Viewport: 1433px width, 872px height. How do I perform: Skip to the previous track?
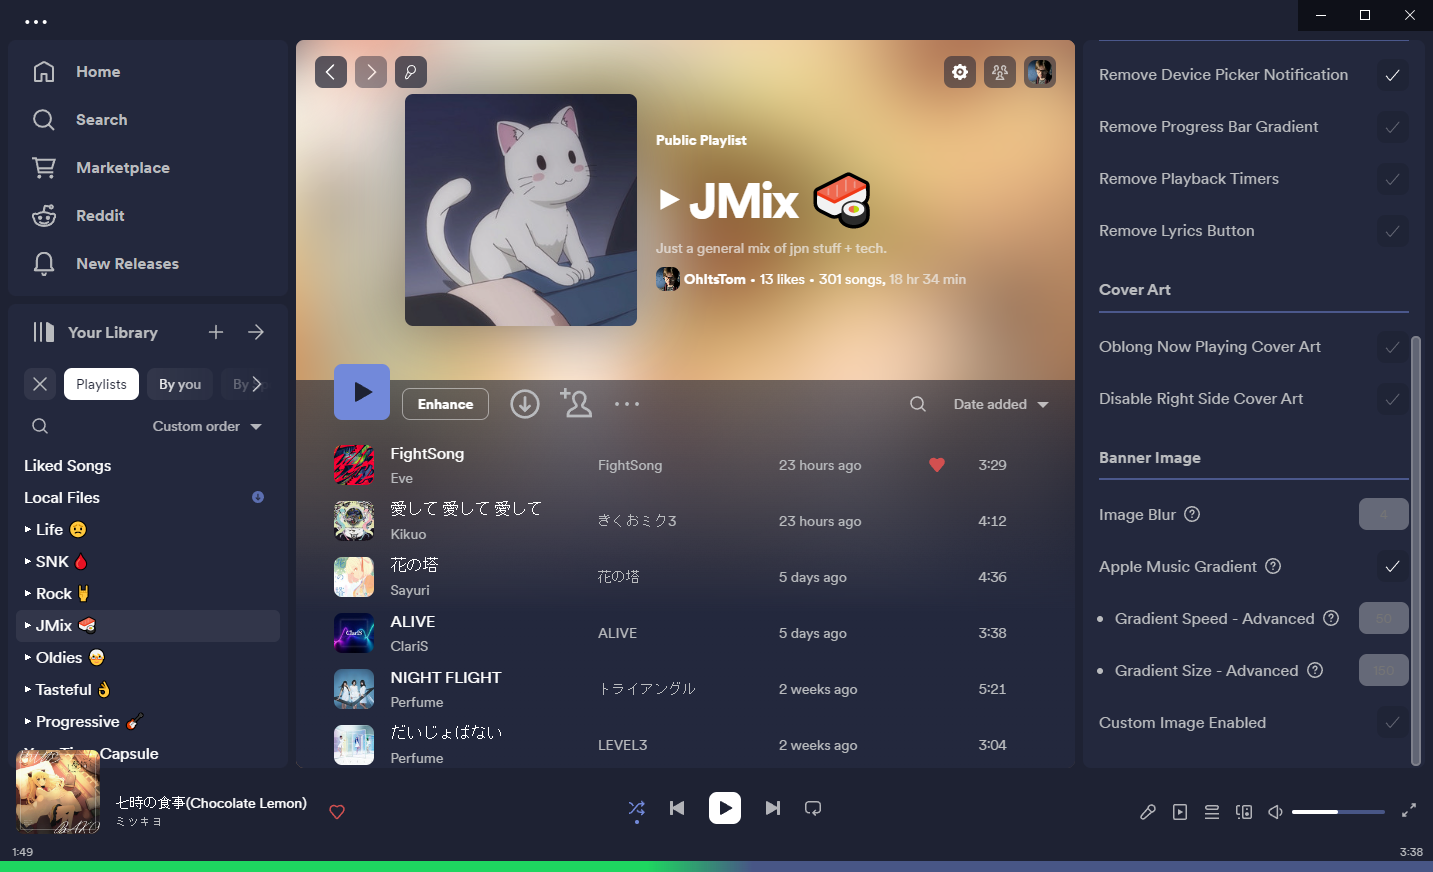pyautogui.click(x=677, y=808)
